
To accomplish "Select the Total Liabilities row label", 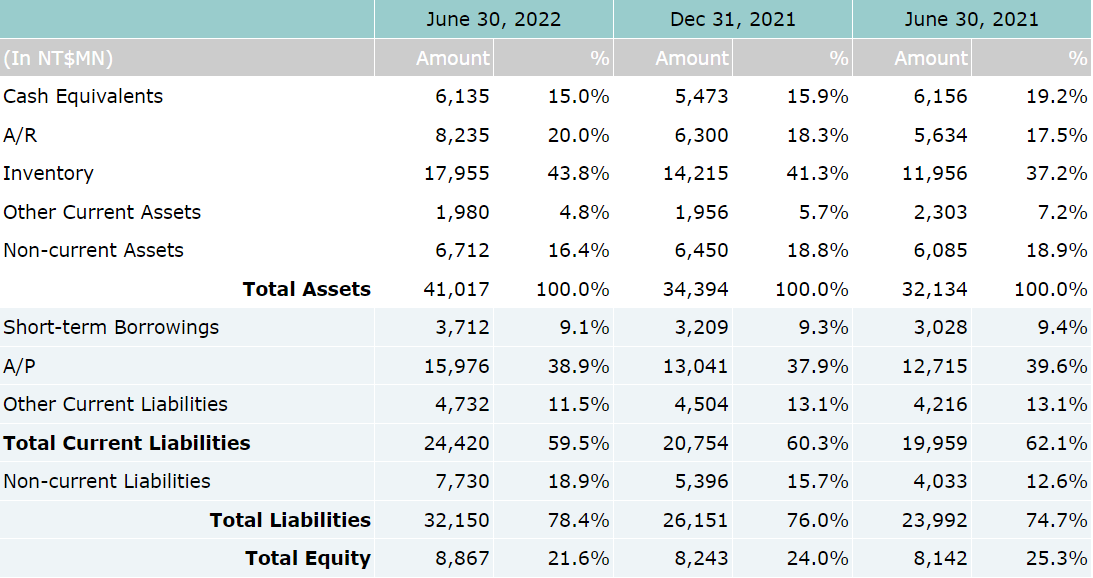I will click(x=290, y=520).
